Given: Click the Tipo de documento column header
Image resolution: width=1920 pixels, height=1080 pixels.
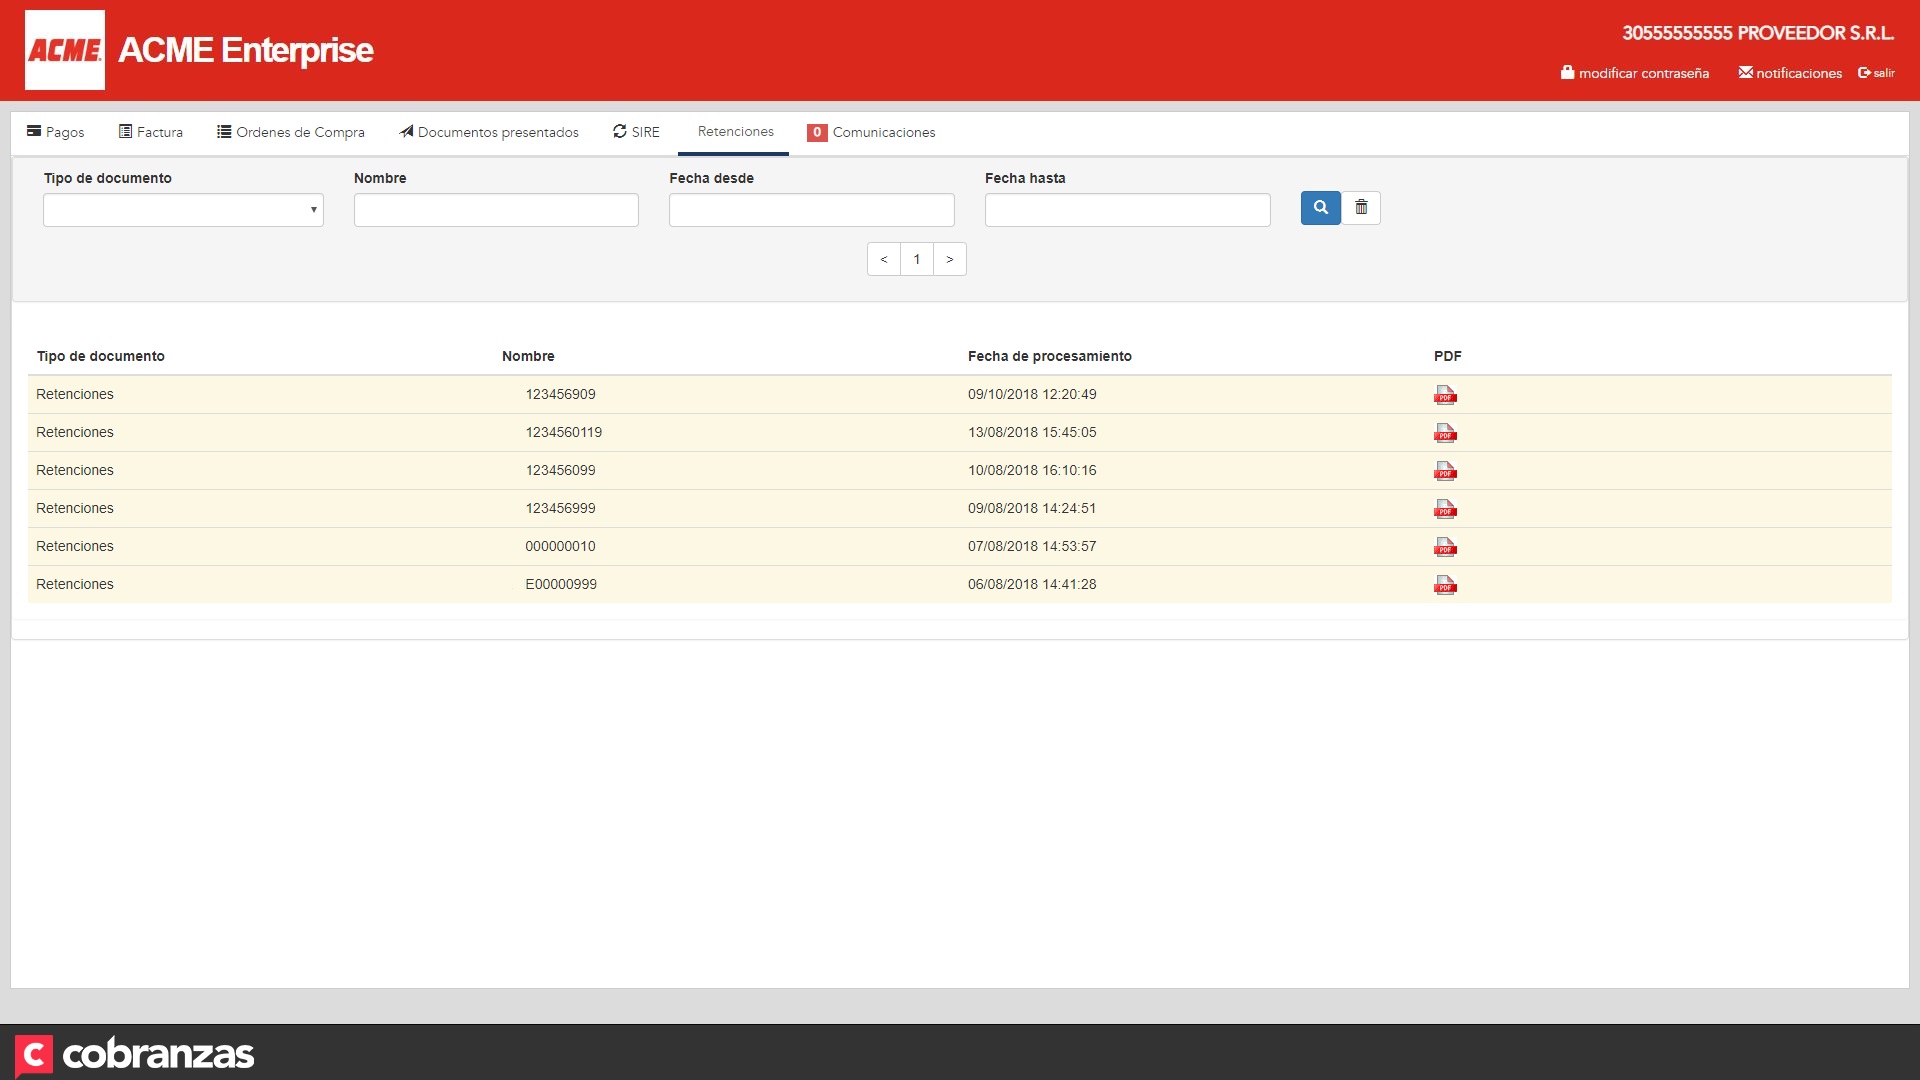Looking at the screenshot, I should point(101,356).
